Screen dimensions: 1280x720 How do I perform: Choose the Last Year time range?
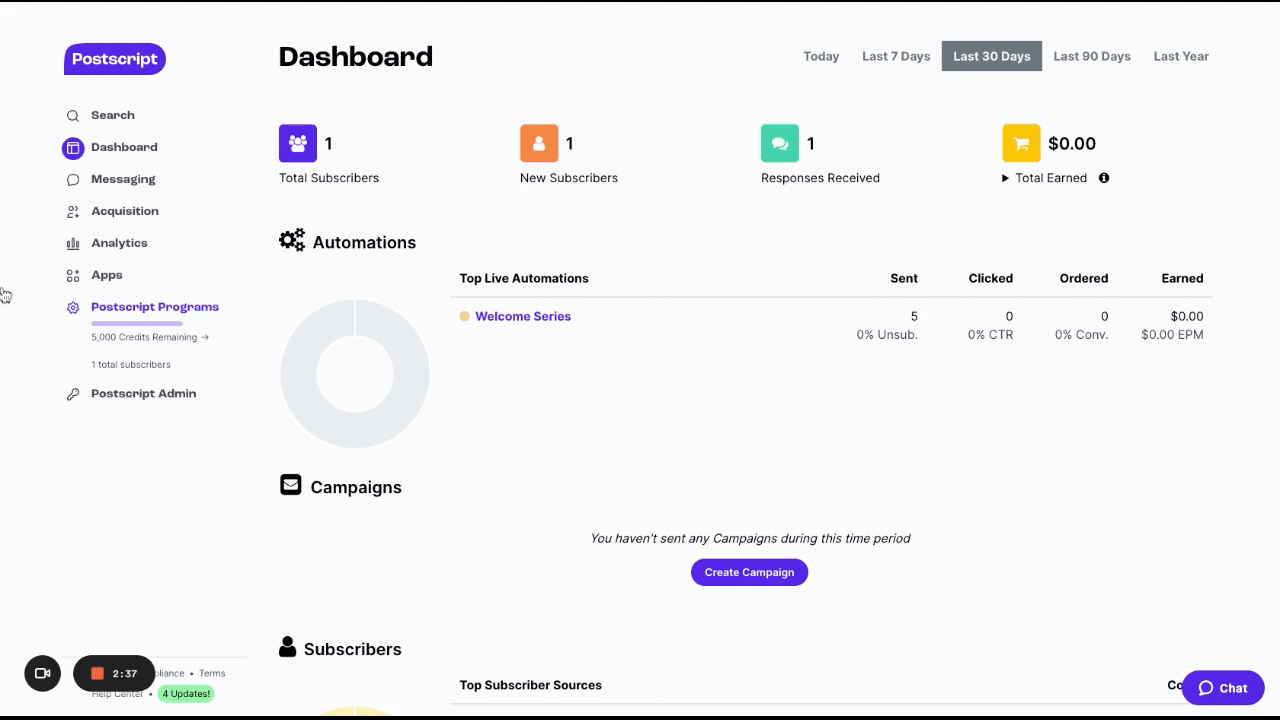1181,56
